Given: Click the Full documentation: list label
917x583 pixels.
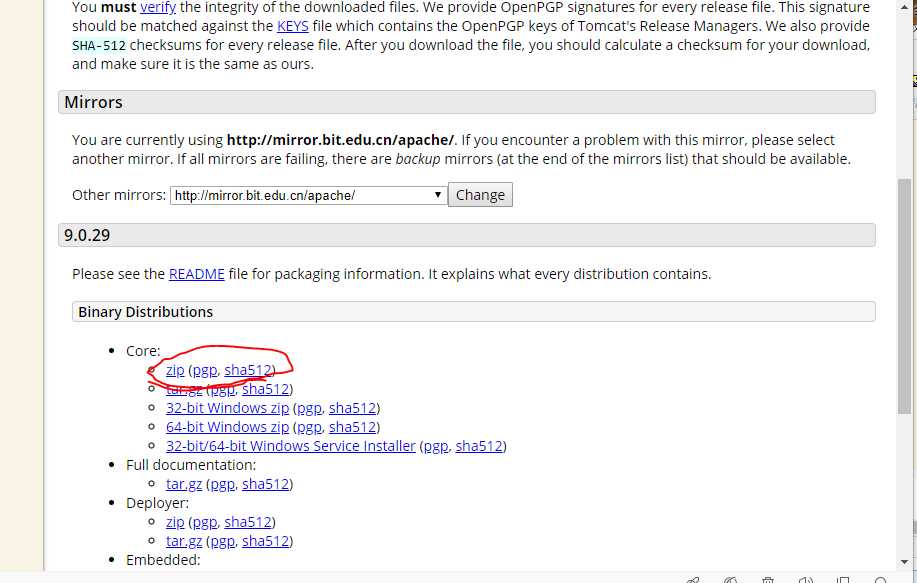Looking at the screenshot, I should pyautogui.click(x=191, y=465).
